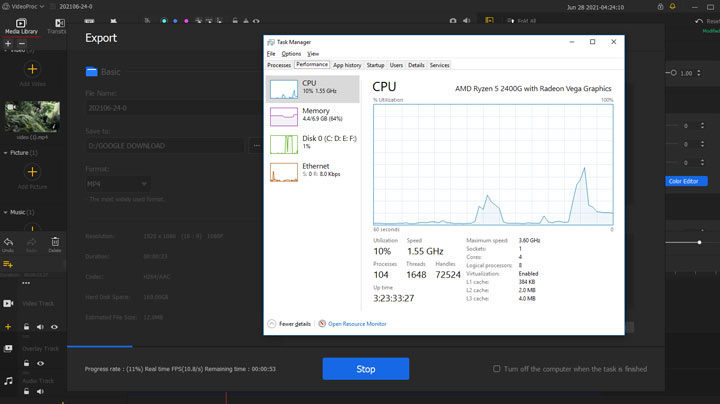Screen dimensions: 720x404
Task: Mute the Video Track audio
Action: [40, 327]
